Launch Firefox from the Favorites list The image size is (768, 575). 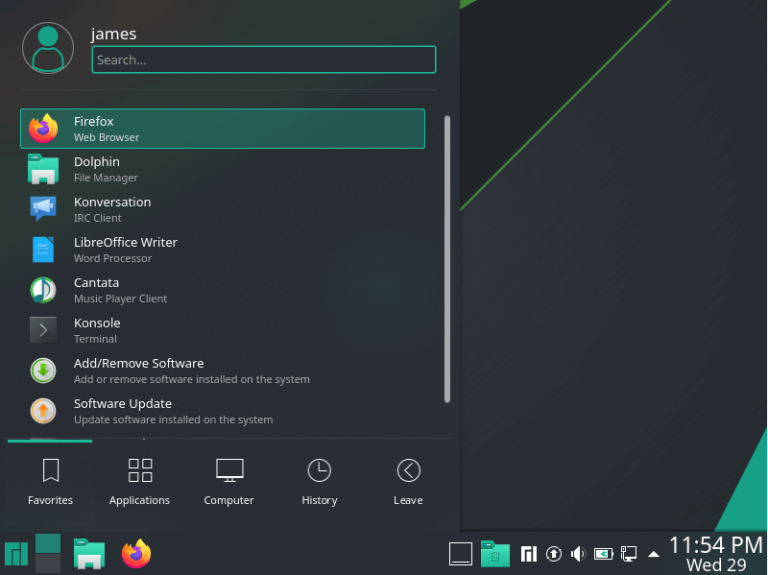click(x=222, y=129)
